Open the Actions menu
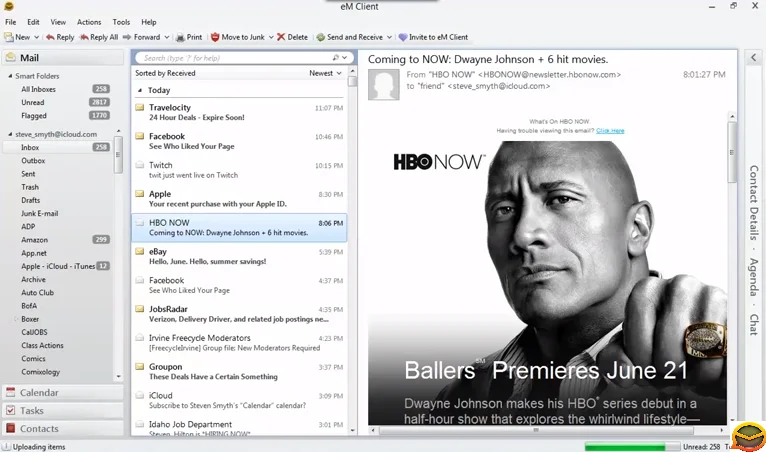766x452 pixels. [89, 21]
